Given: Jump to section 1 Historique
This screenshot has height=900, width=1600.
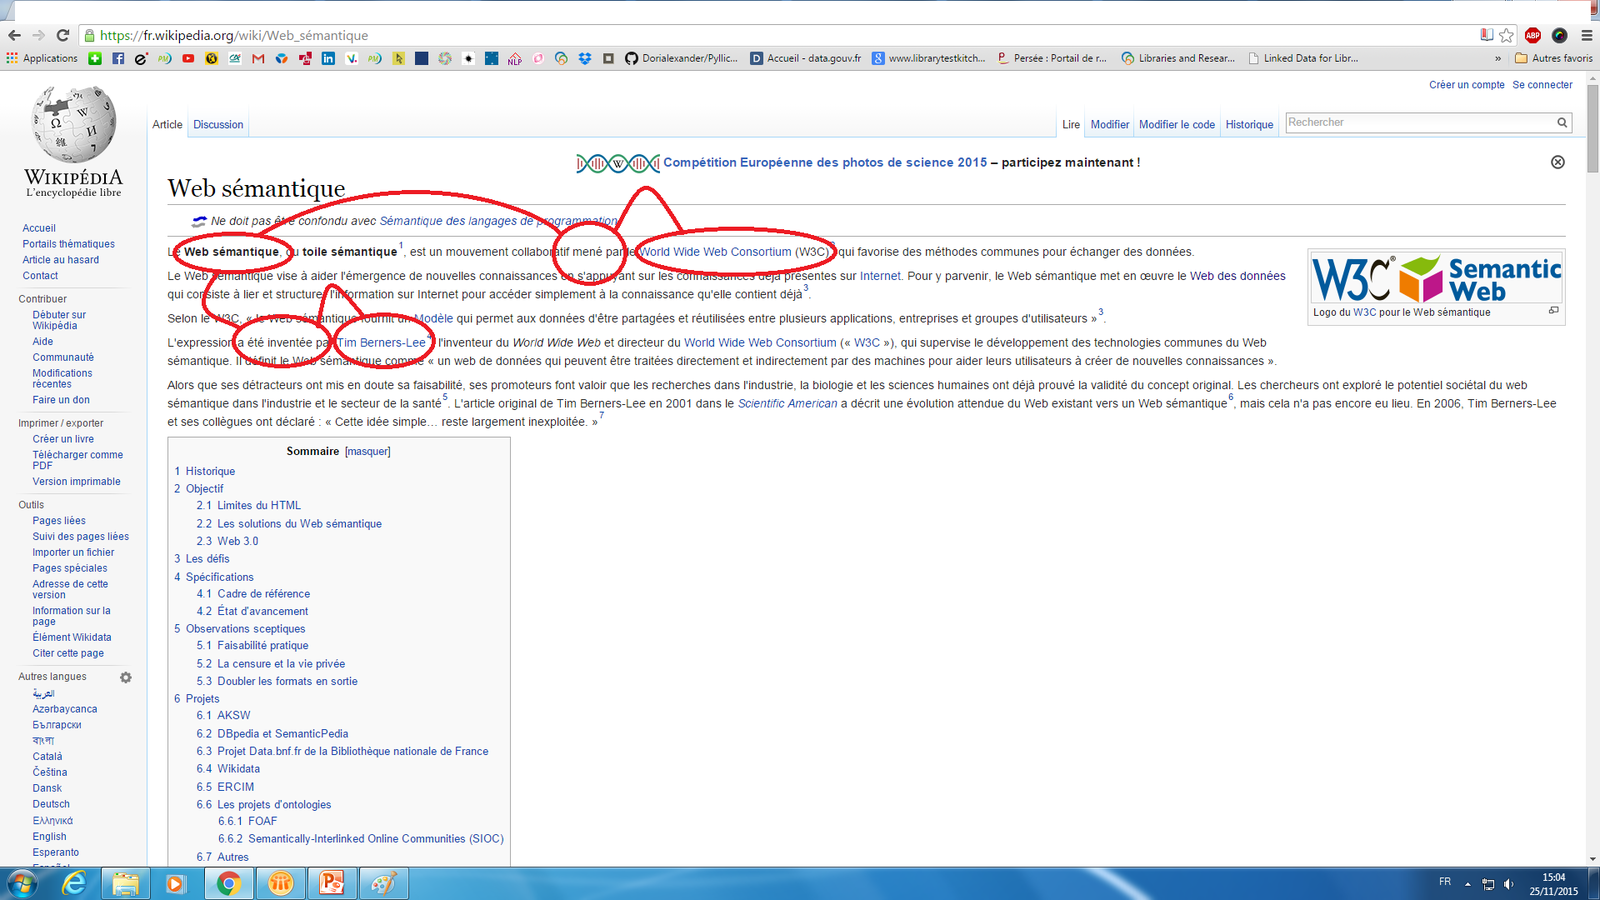Looking at the screenshot, I should 205,471.
